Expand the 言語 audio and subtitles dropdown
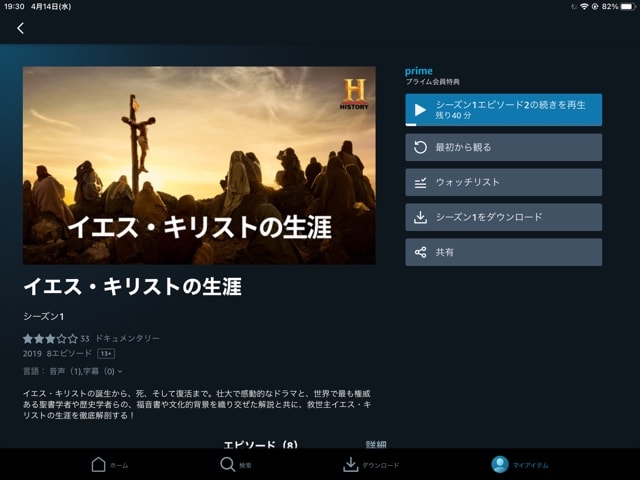Image resolution: width=640 pixels, height=480 pixels. tap(73, 371)
